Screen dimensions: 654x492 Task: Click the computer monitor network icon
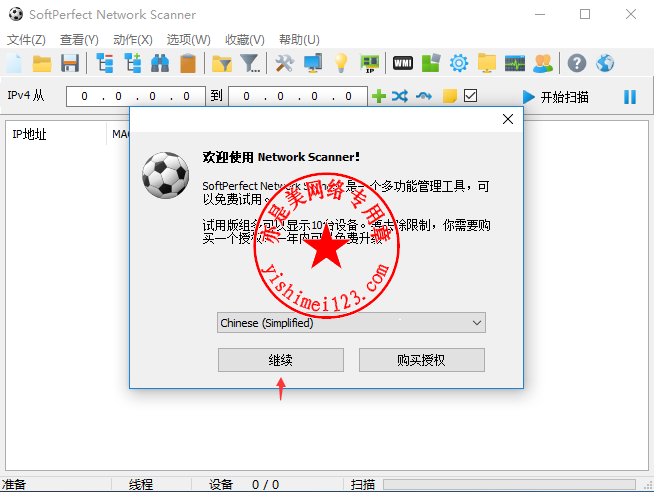click(313, 63)
